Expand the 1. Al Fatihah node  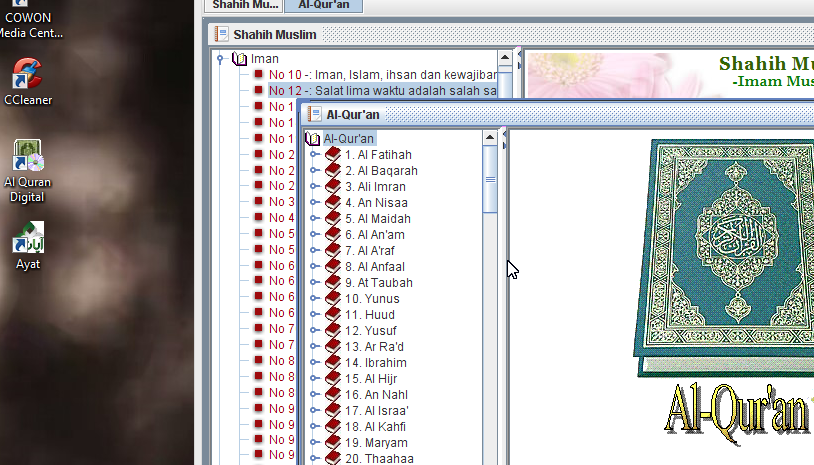pyautogui.click(x=315, y=155)
